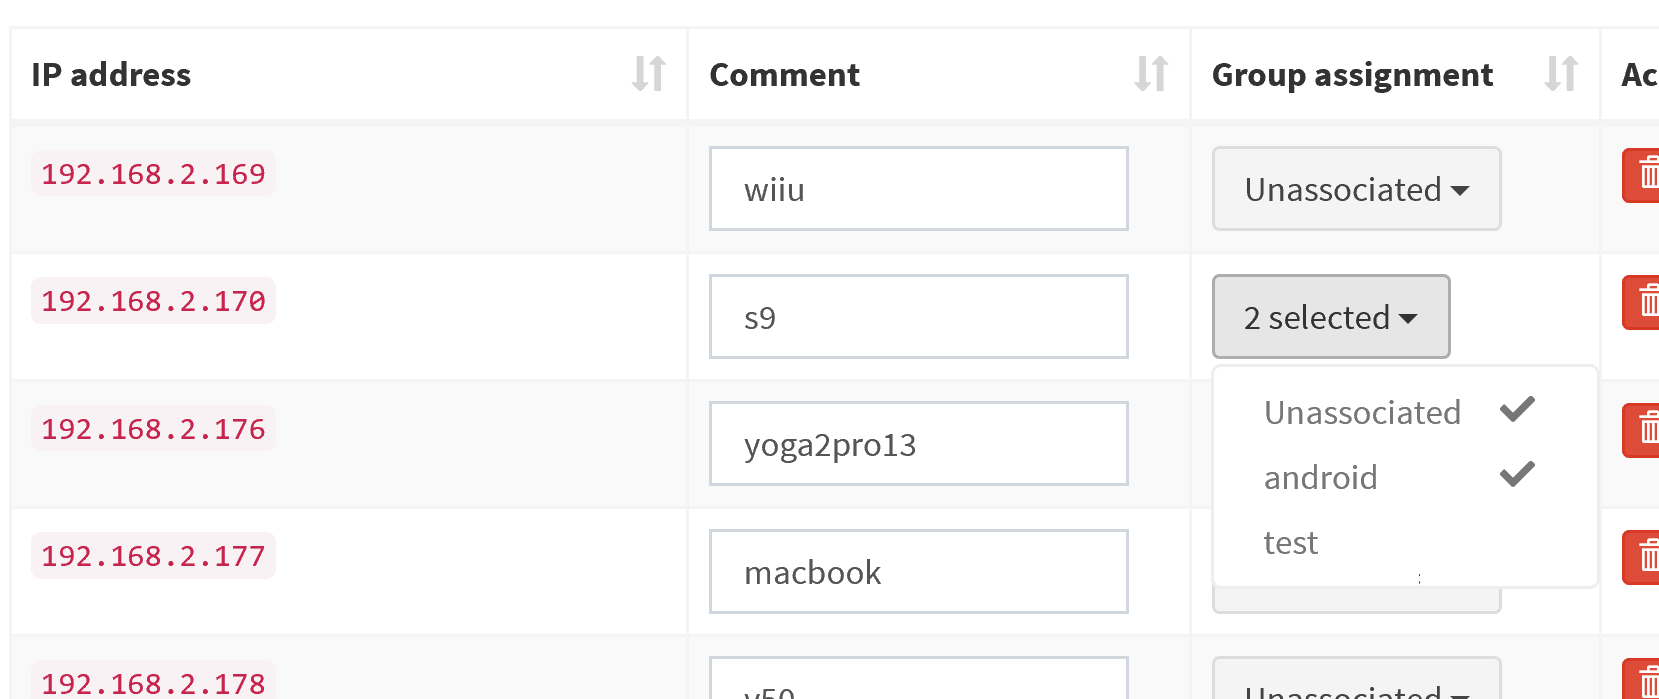Delete the macbook client entry
The width and height of the screenshot is (1659, 699).
[x=1645, y=557]
